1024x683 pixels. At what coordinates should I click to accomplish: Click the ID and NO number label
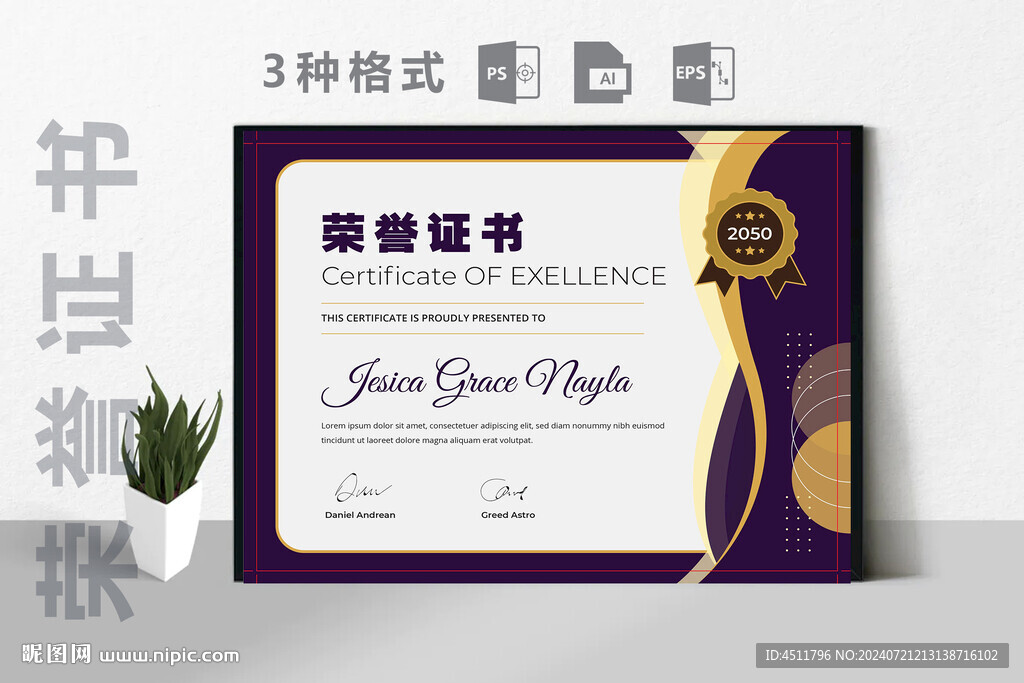(x=882, y=655)
